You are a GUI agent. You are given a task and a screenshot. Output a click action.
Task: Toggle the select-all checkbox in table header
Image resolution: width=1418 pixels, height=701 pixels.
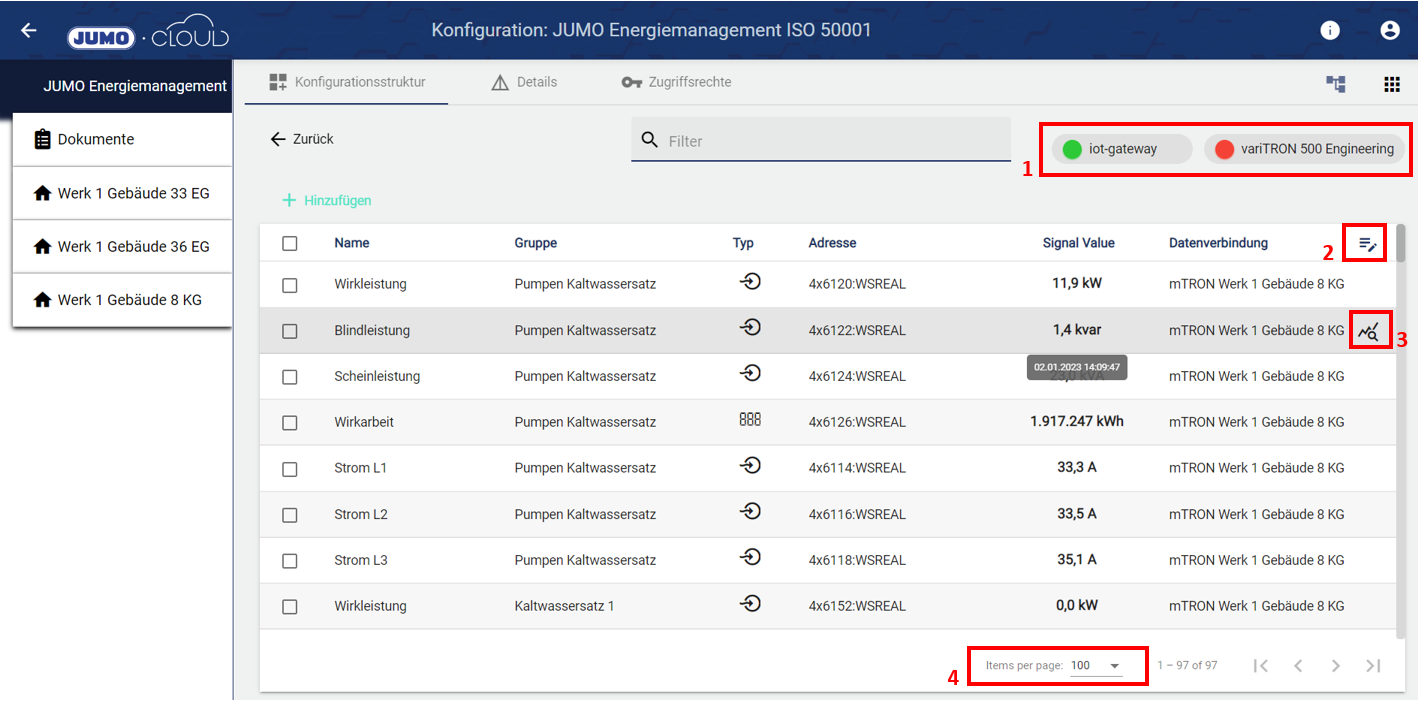click(290, 243)
